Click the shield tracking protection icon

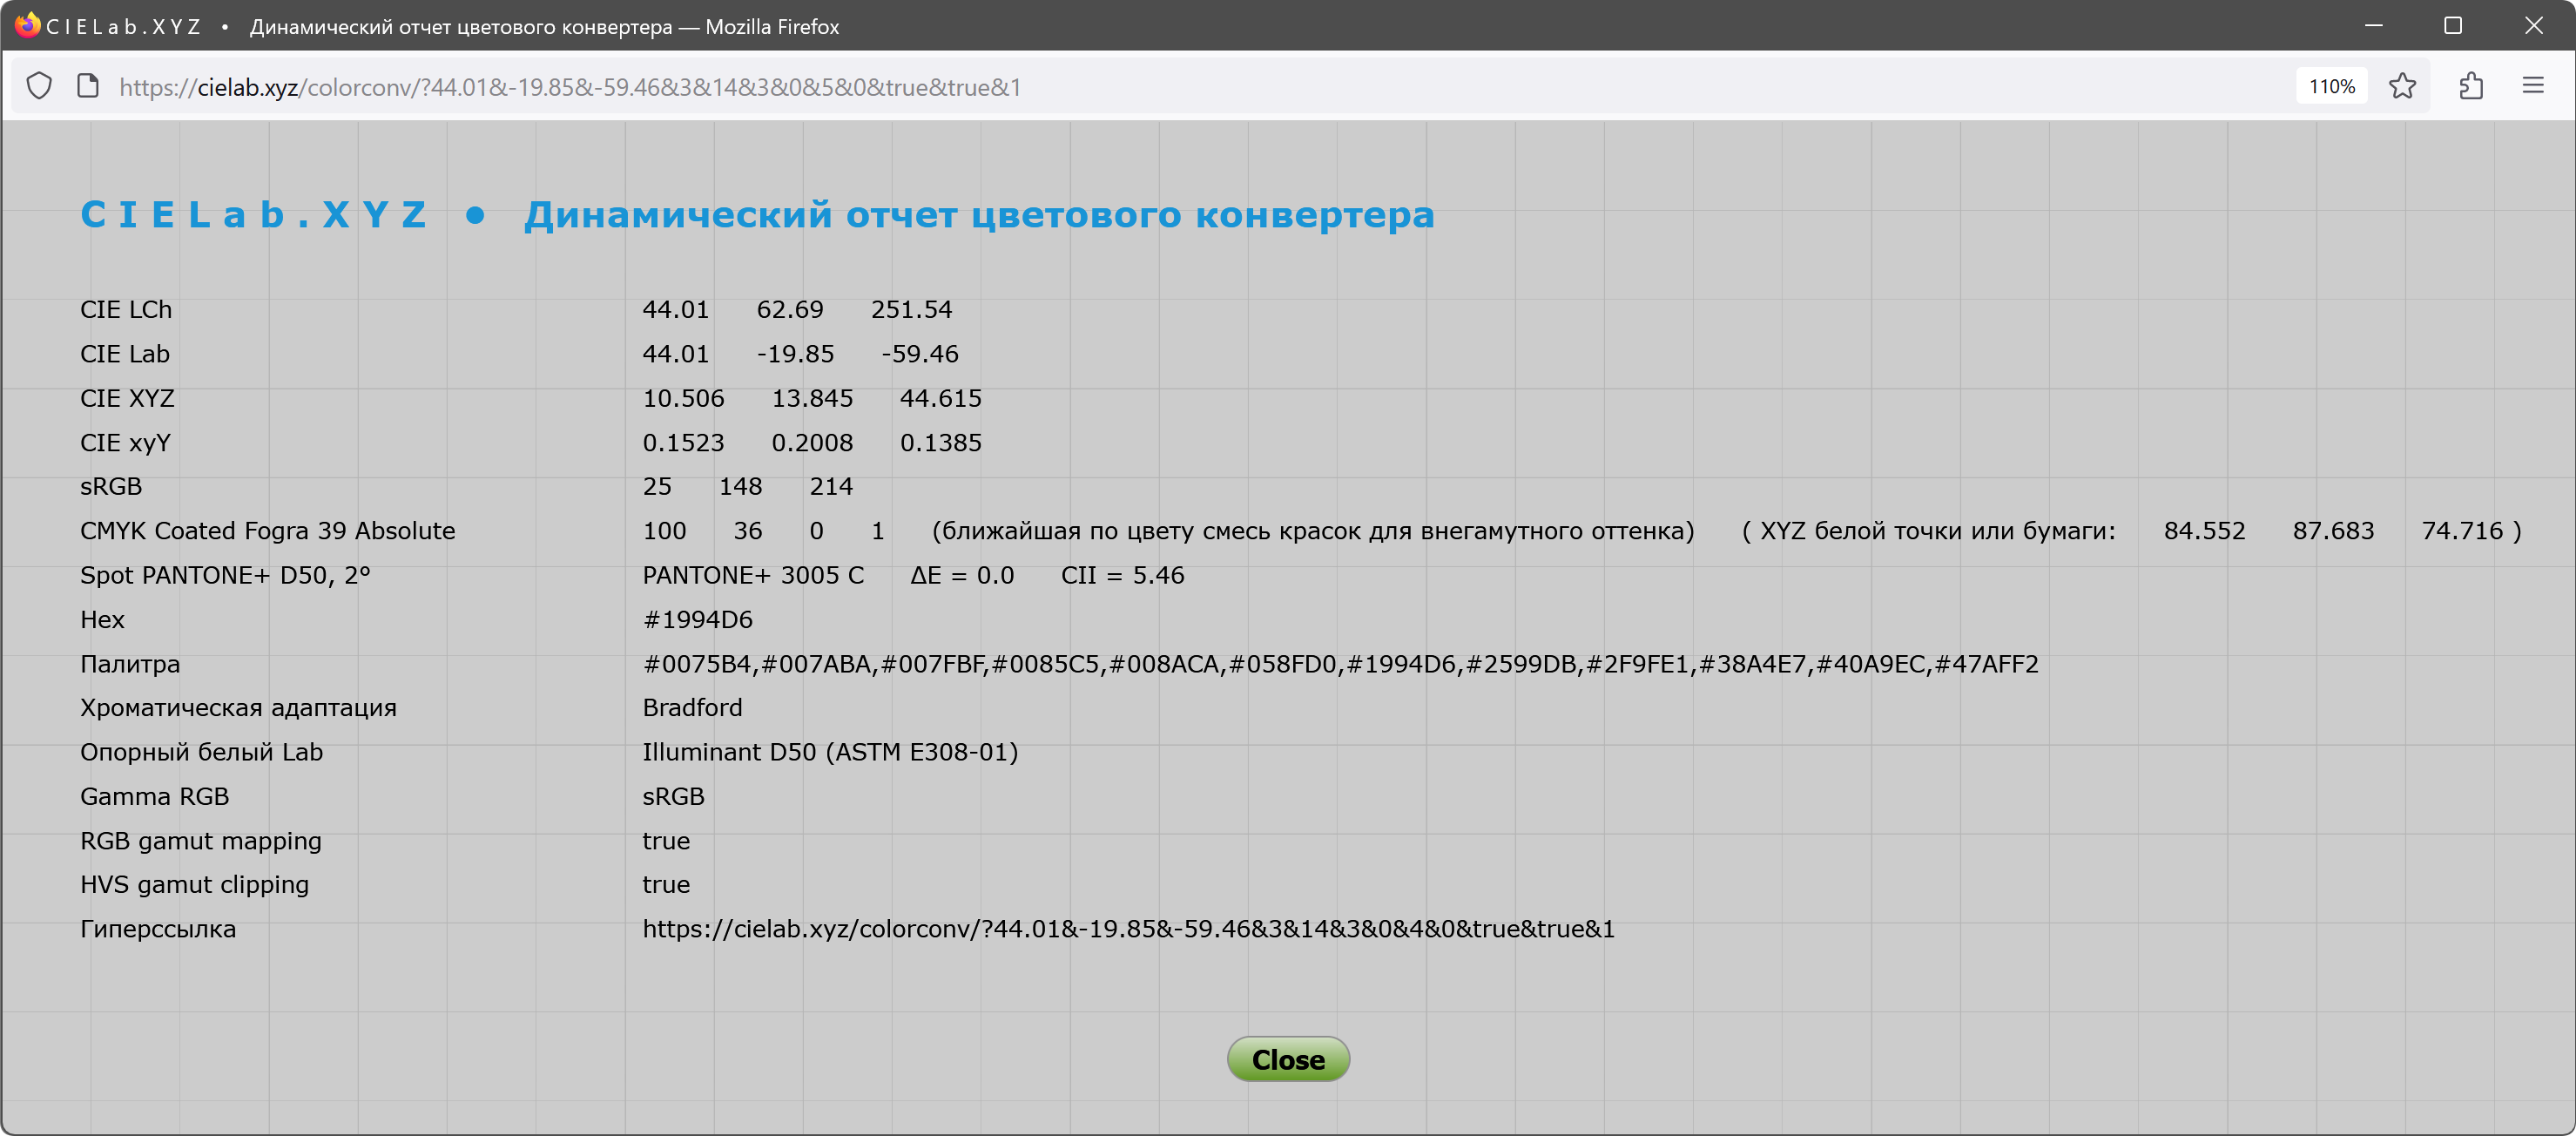point(39,87)
